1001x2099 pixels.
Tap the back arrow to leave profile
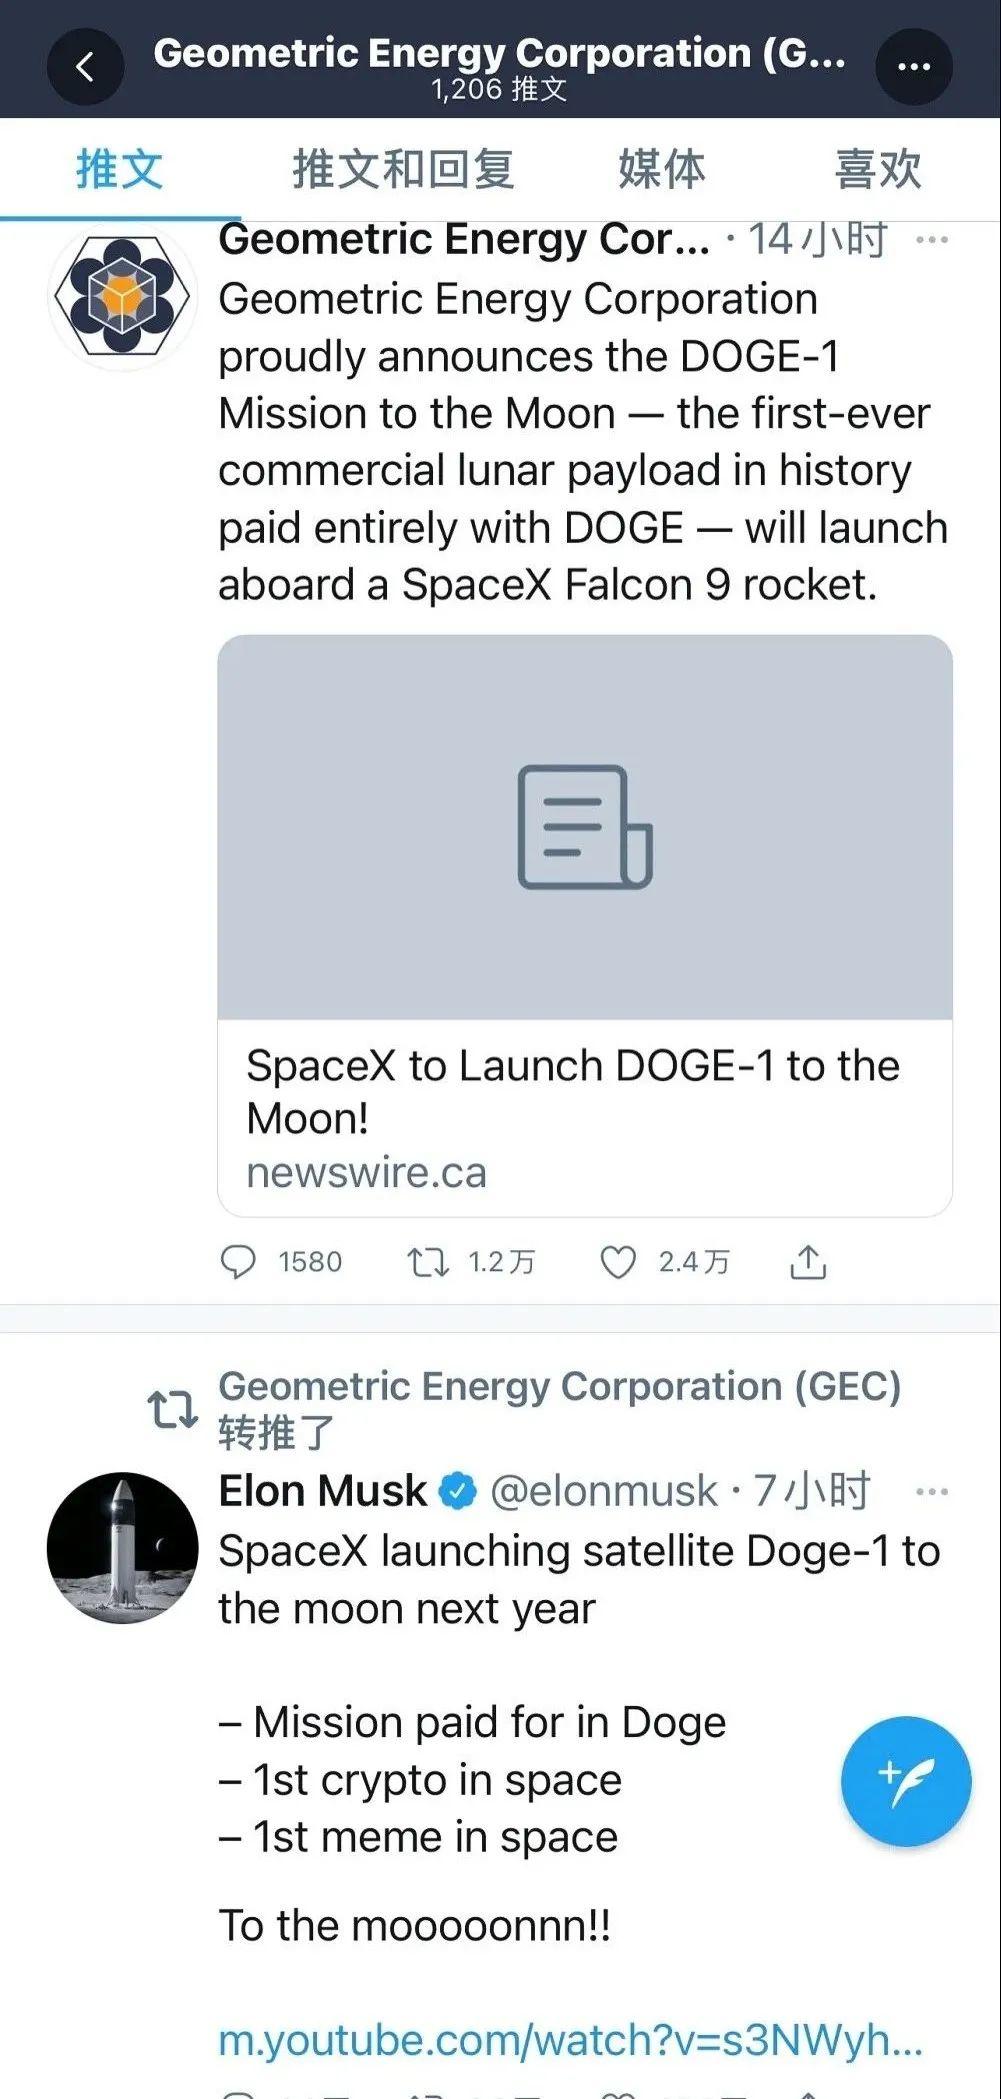[x=85, y=66]
